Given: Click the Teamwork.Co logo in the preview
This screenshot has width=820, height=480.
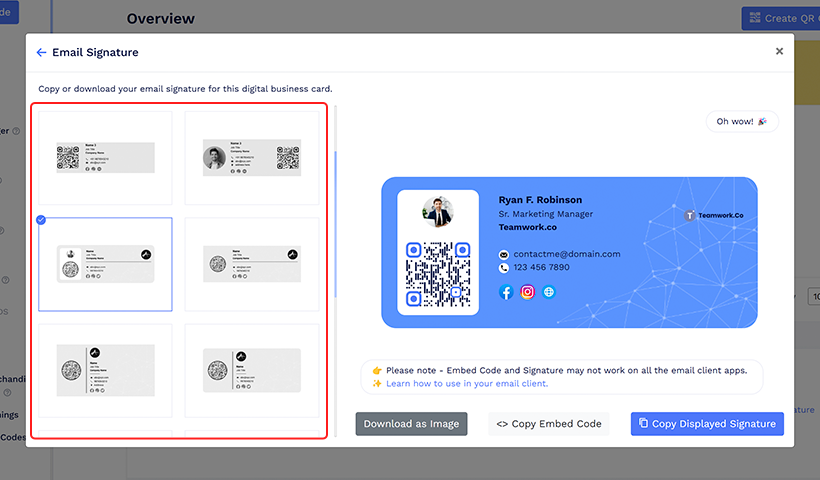Looking at the screenshot, I should point(714,215).
